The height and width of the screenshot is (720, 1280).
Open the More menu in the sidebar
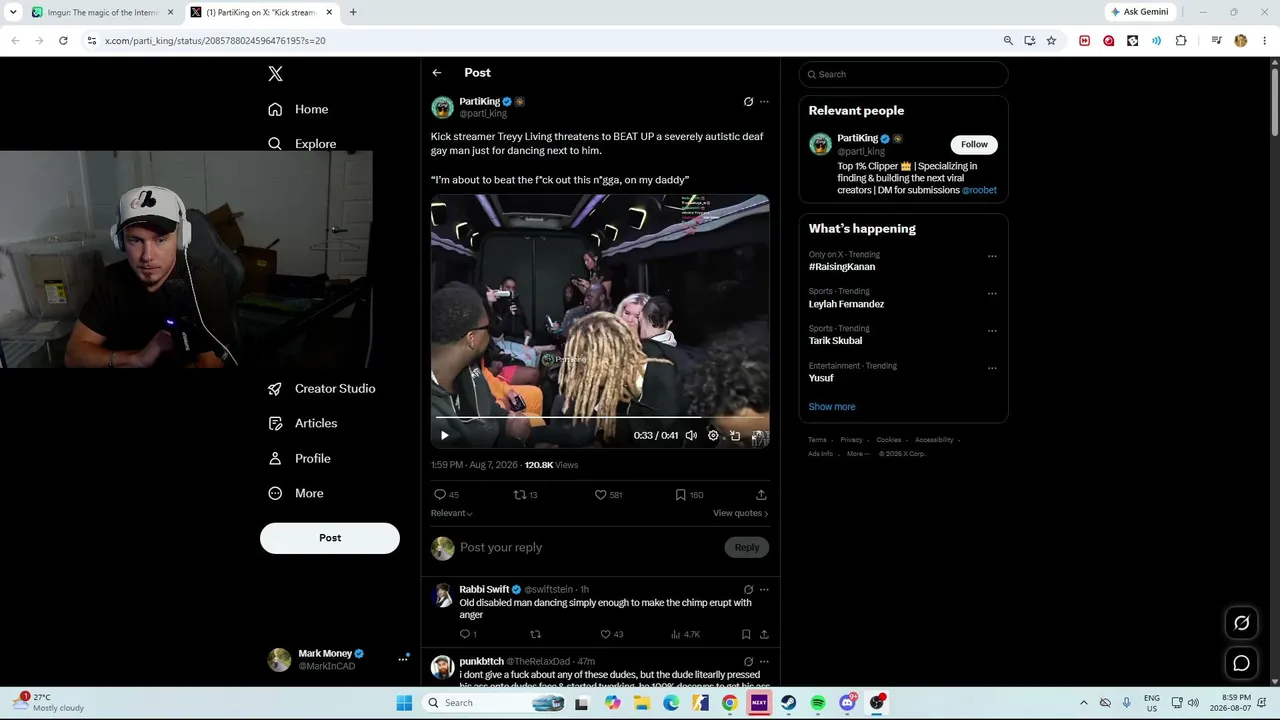coord(295,494)
